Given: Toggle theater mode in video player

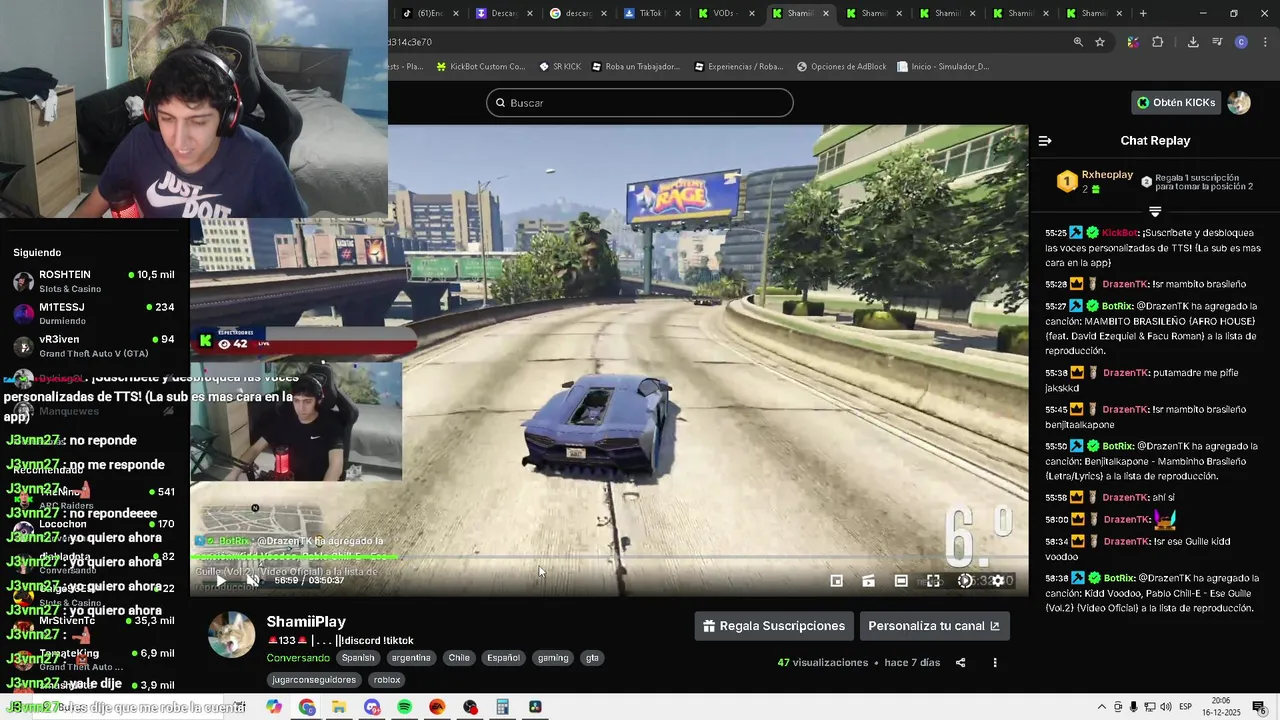Looking at the screenshot, I should [901, 581].
